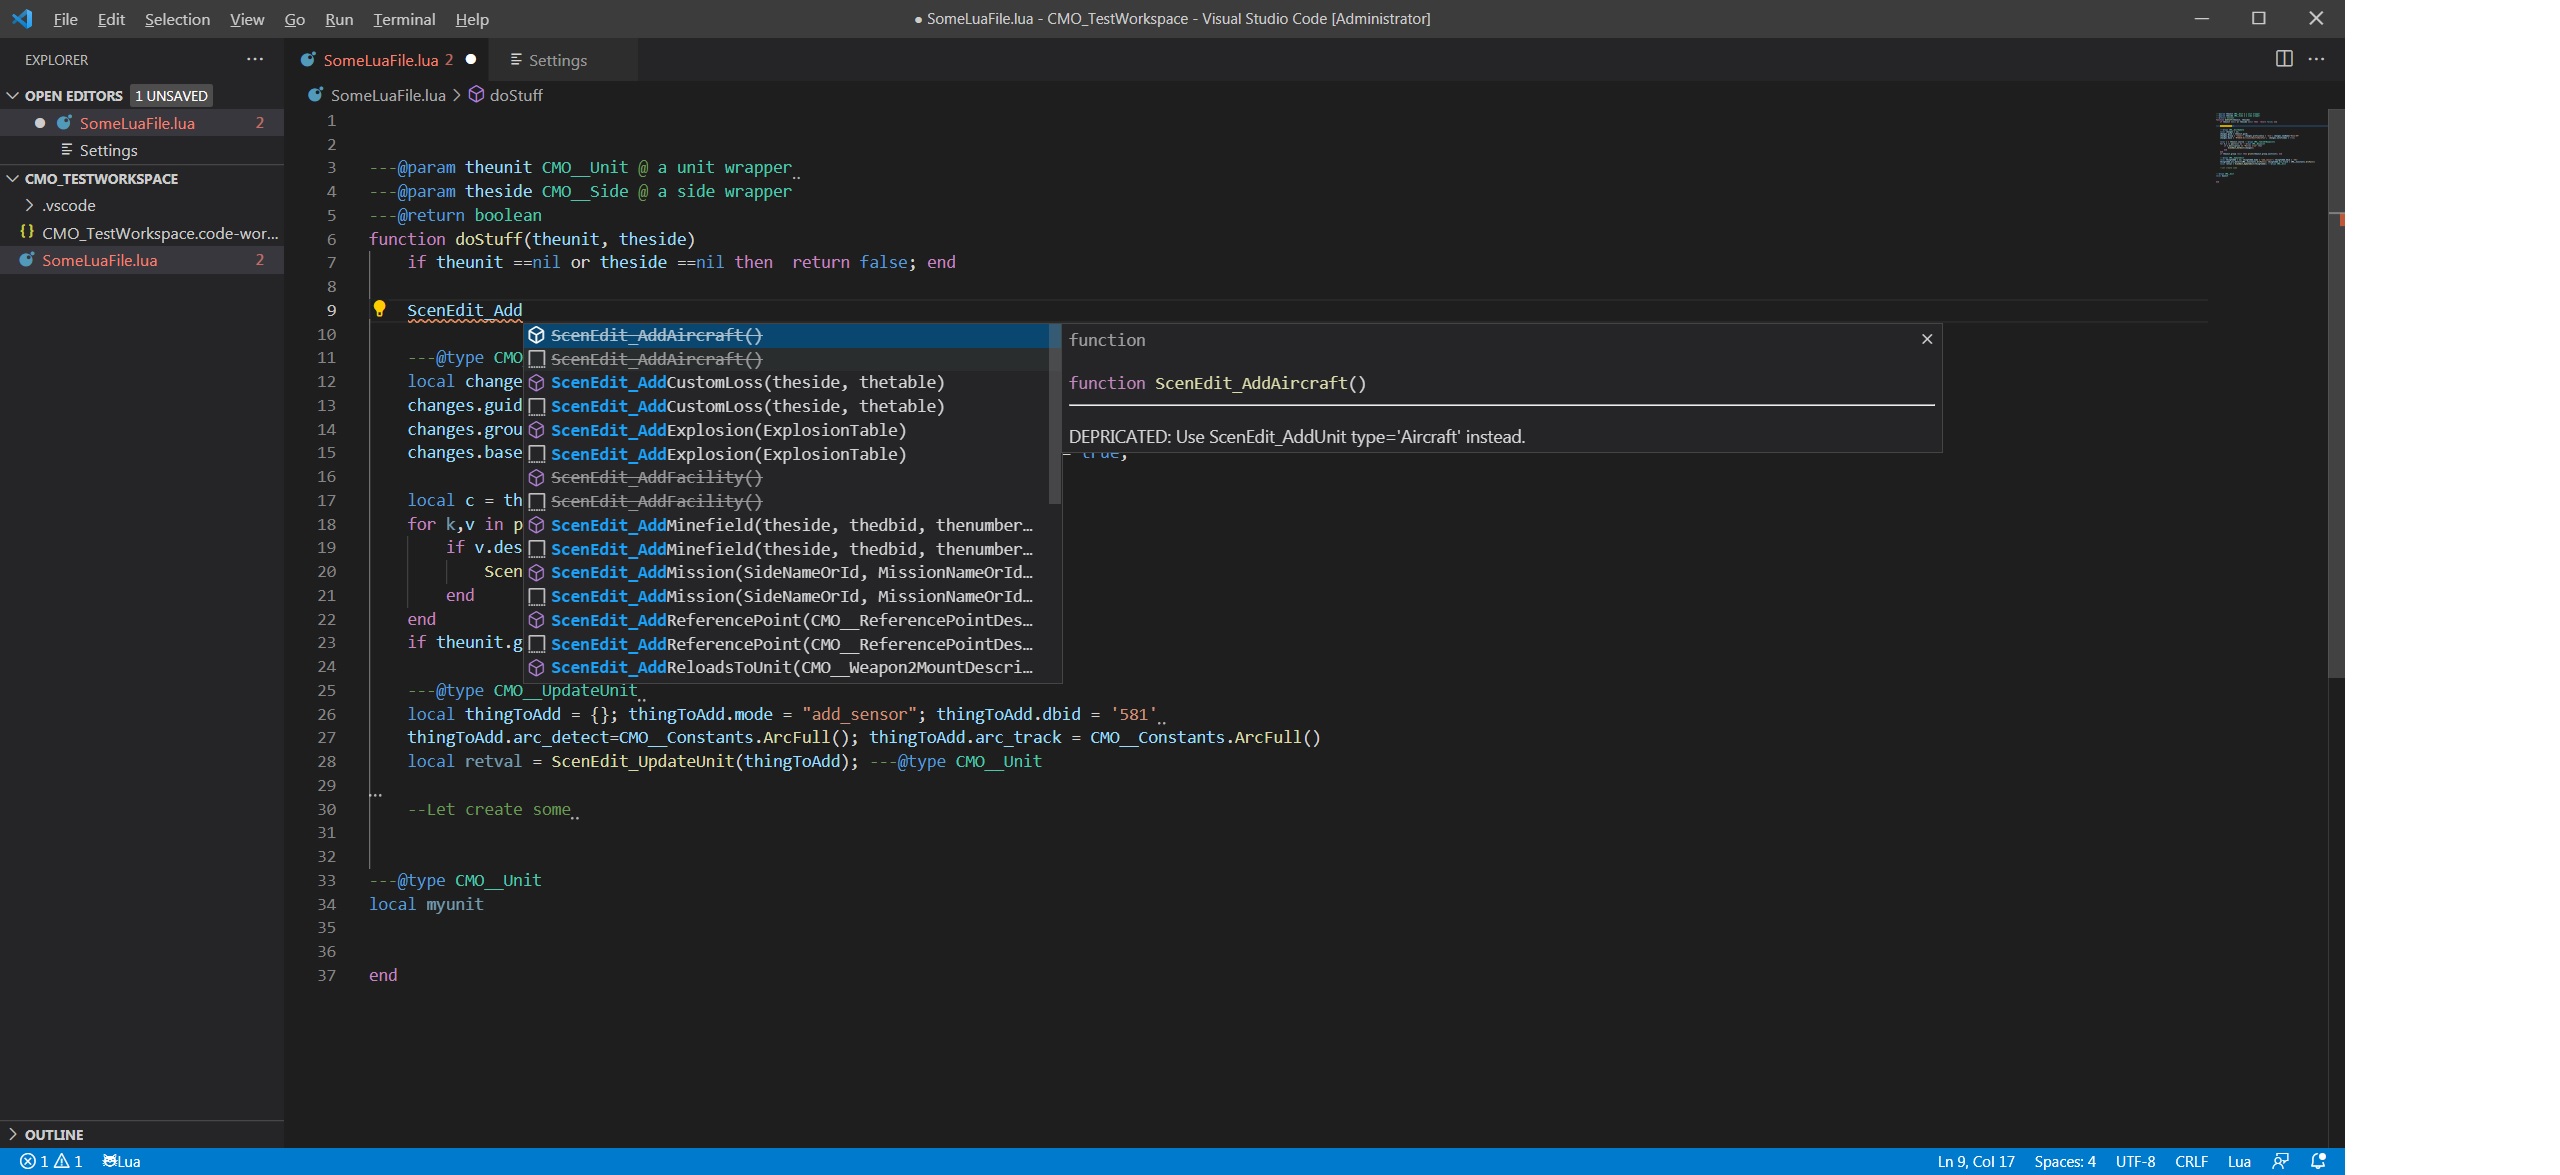2560x1175 pixels.
Task: Click warnings count icon in status bar
Action: coord(61,1161)
